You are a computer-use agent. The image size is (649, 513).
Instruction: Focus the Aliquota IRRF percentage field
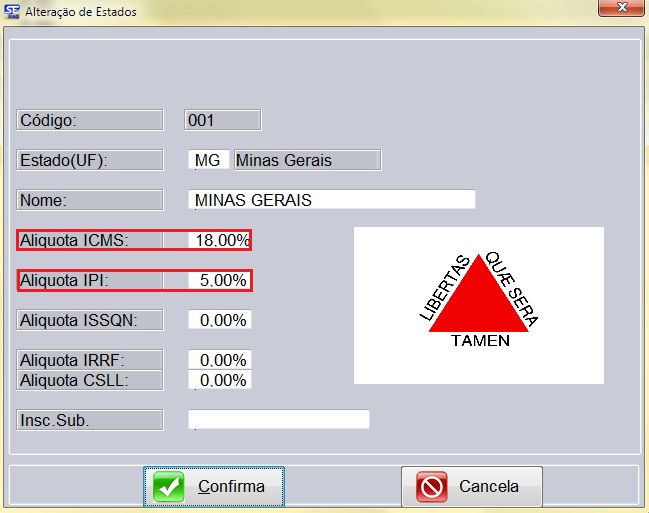coord(219,360)
